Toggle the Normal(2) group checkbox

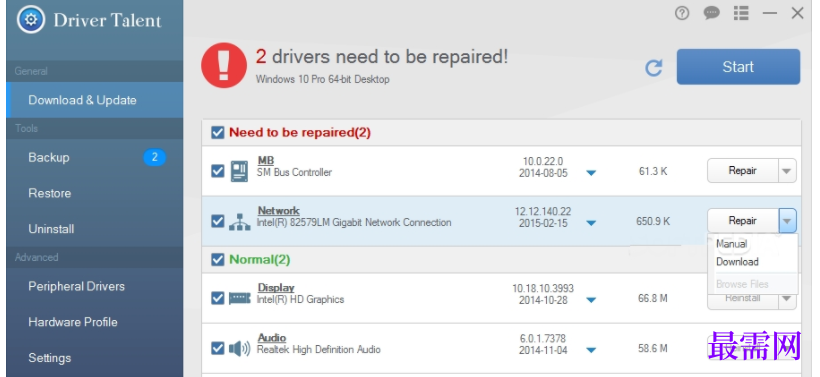pos(218,259)
